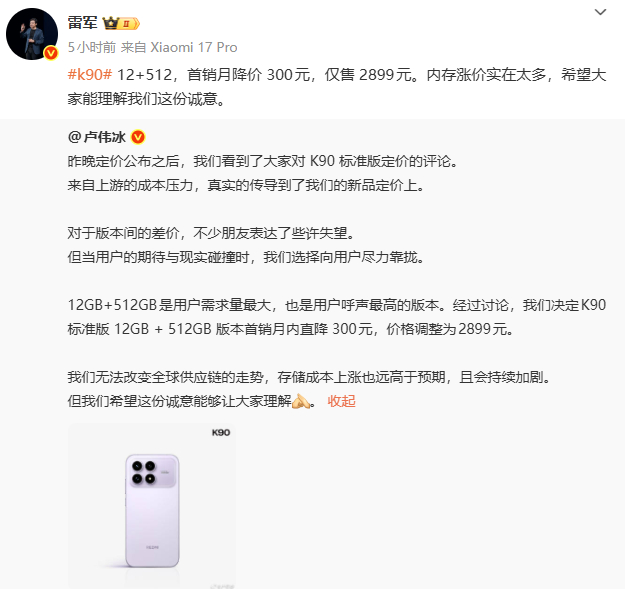Click the orange verified badge on 雷军's avatar
625x589 pixels.
point(51,53)
